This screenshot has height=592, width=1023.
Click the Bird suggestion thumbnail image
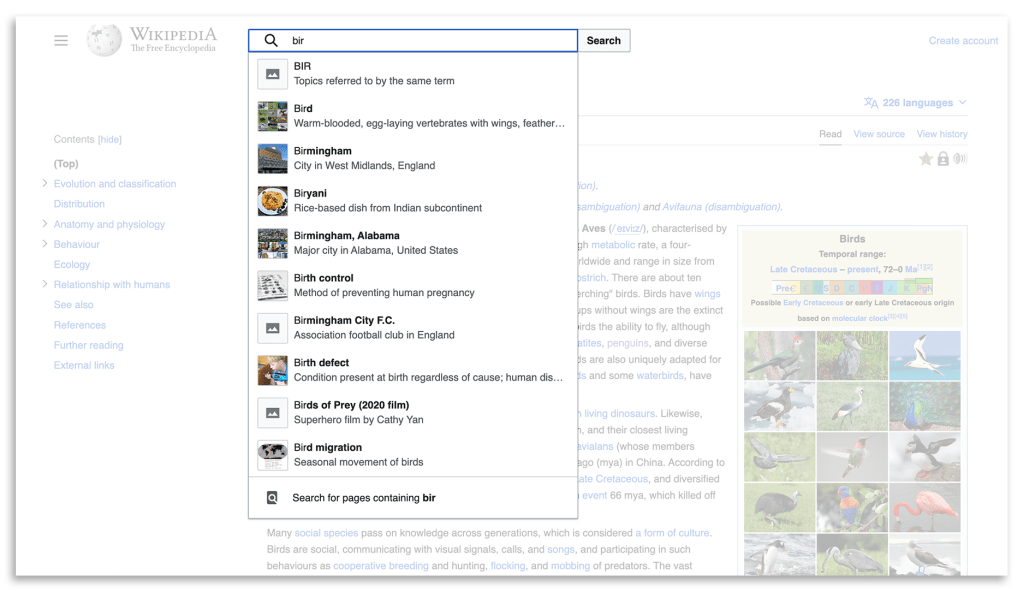click(x=272, y=116)
